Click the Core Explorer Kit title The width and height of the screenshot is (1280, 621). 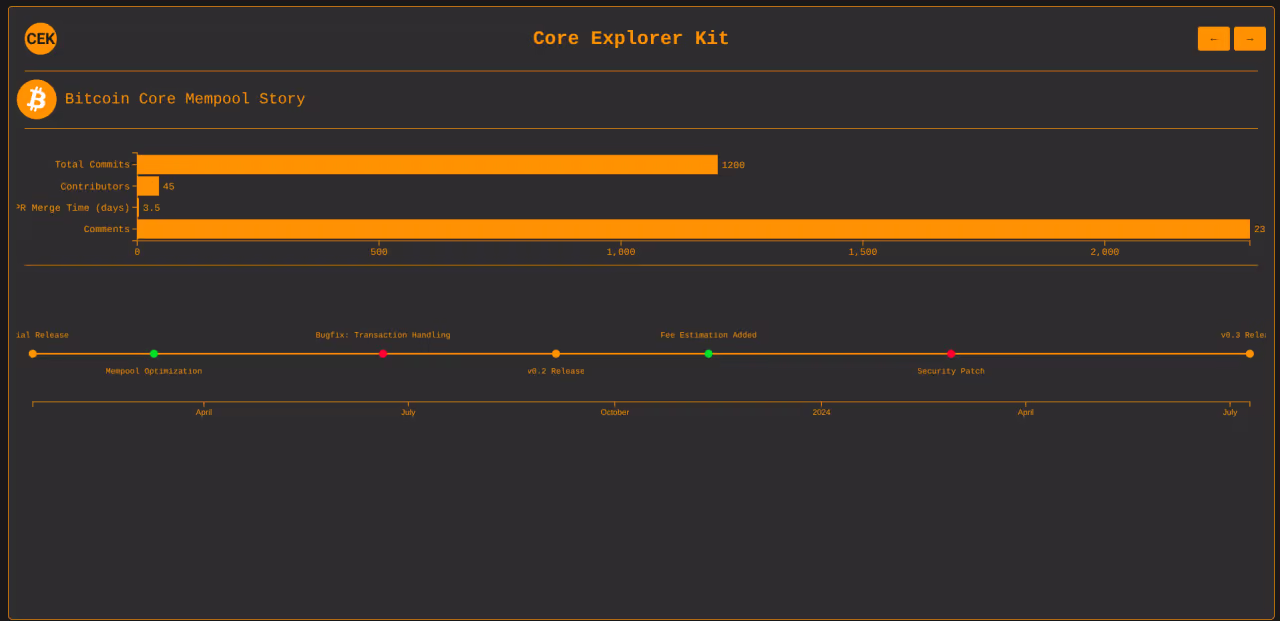coord(631,39)
